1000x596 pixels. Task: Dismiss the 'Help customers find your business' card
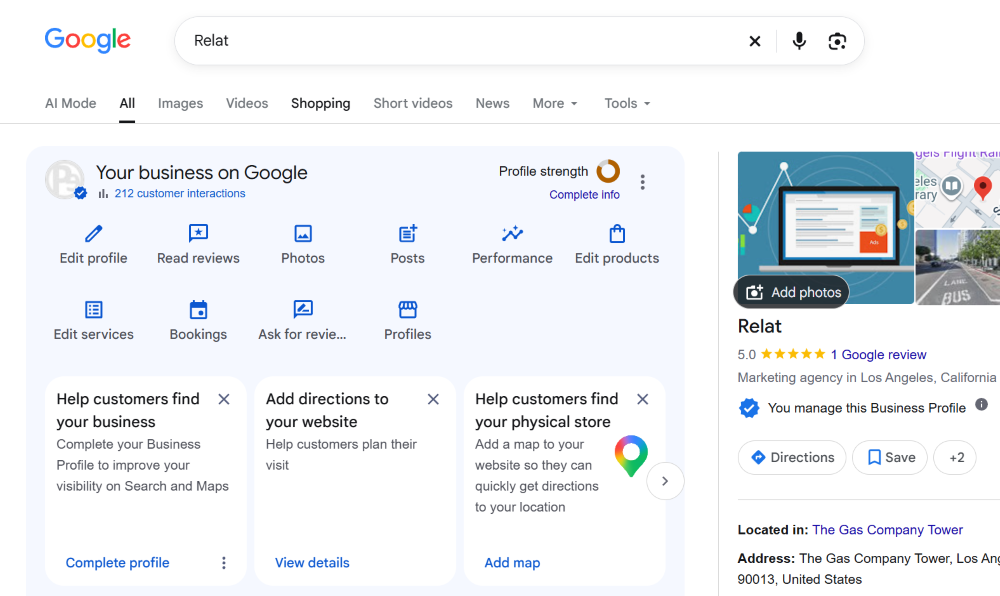pos(224,399)
